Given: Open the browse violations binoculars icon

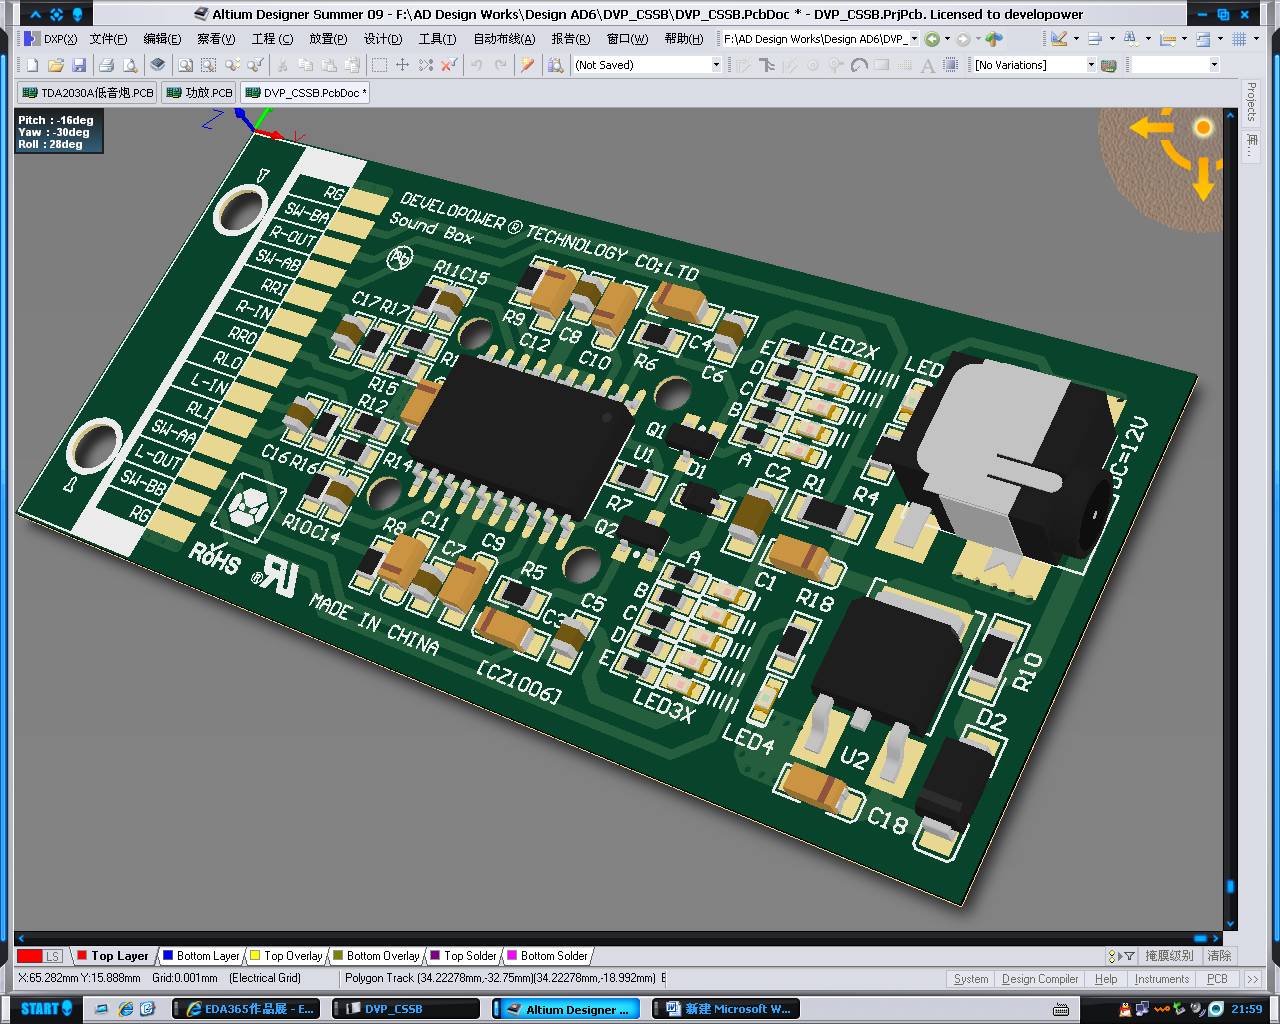Looking at the screenshot, I should 555,65.
